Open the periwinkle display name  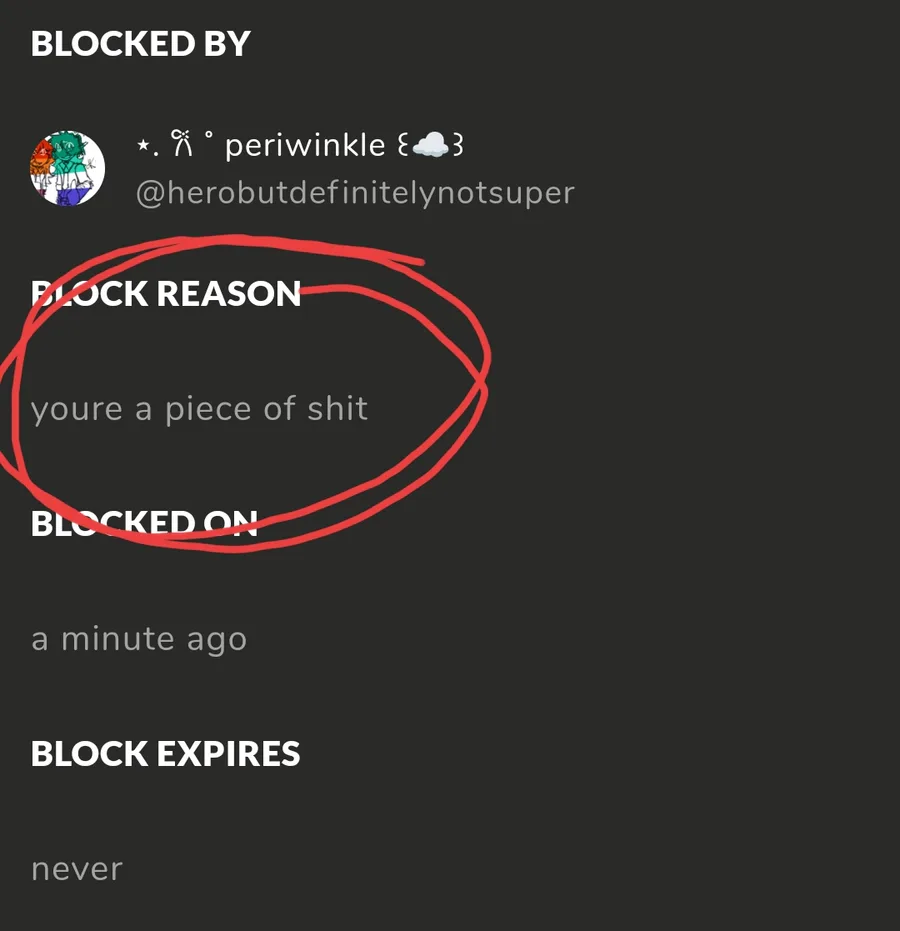coord(305,145)
